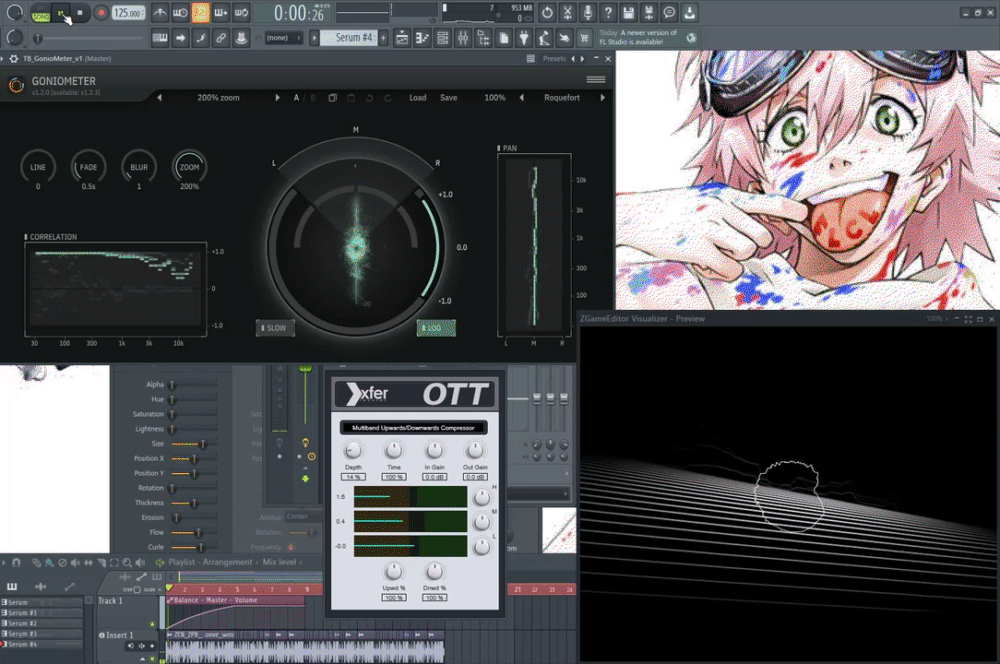Toggle the link (multilink controllers) icon
The height and width of the screenshot is (664, 1000).
pos(221,38)
